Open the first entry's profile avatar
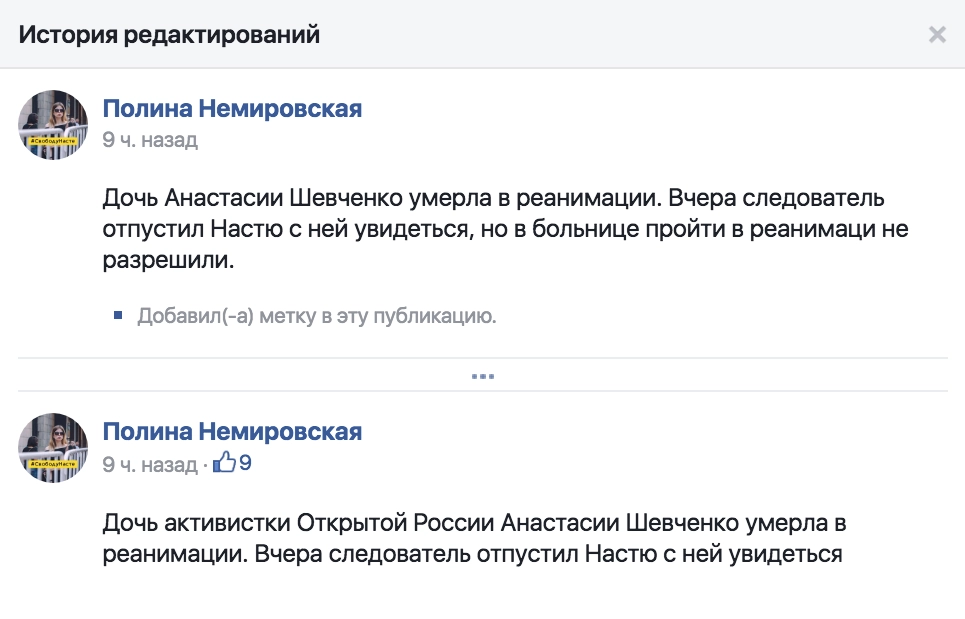This screenshot has height=619, width=965. click(x=54, y=124)
